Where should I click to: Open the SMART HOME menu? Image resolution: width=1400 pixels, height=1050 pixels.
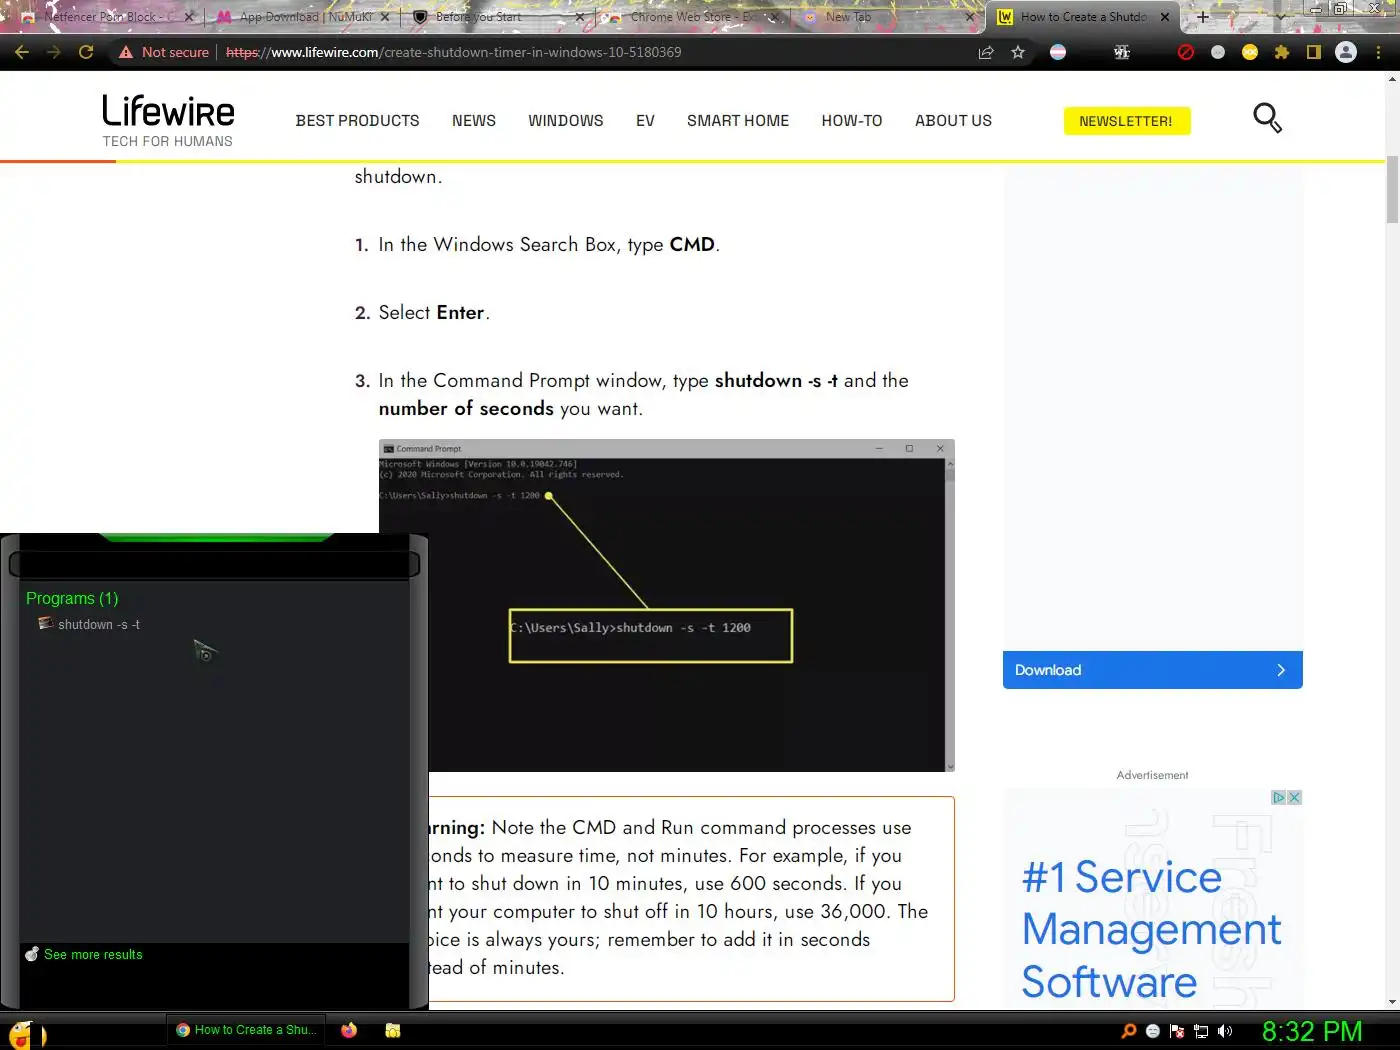pos(737,121)
